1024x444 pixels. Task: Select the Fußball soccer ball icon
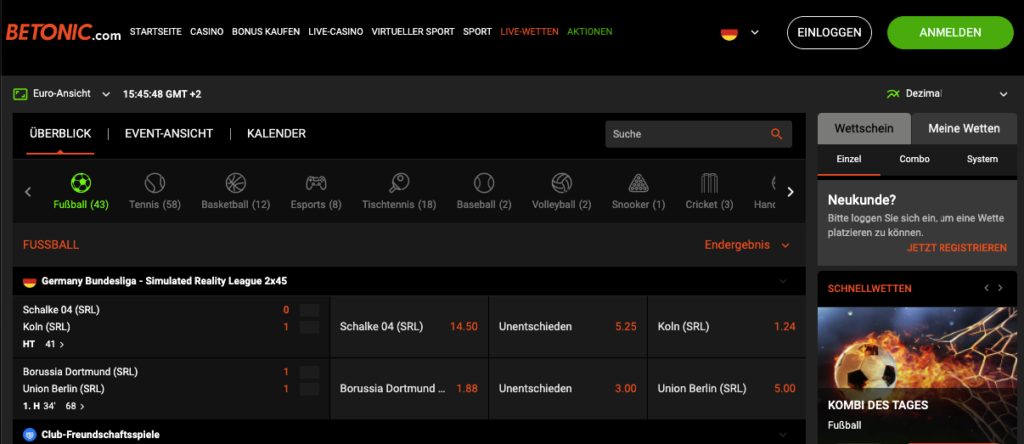(81, 183)
